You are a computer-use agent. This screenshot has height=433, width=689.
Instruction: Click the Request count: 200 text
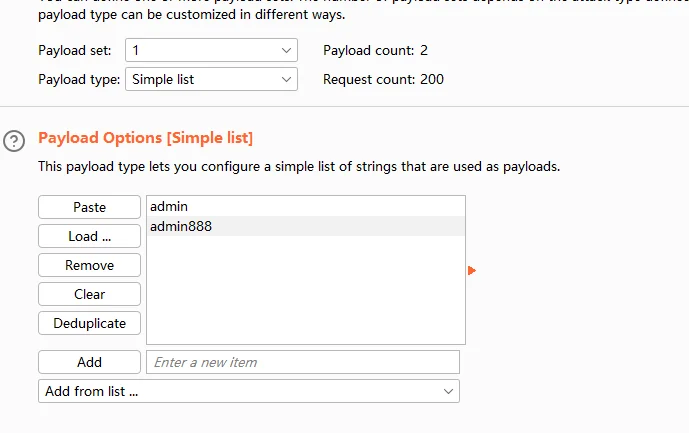pyautogui.click(x=383, y=79)
